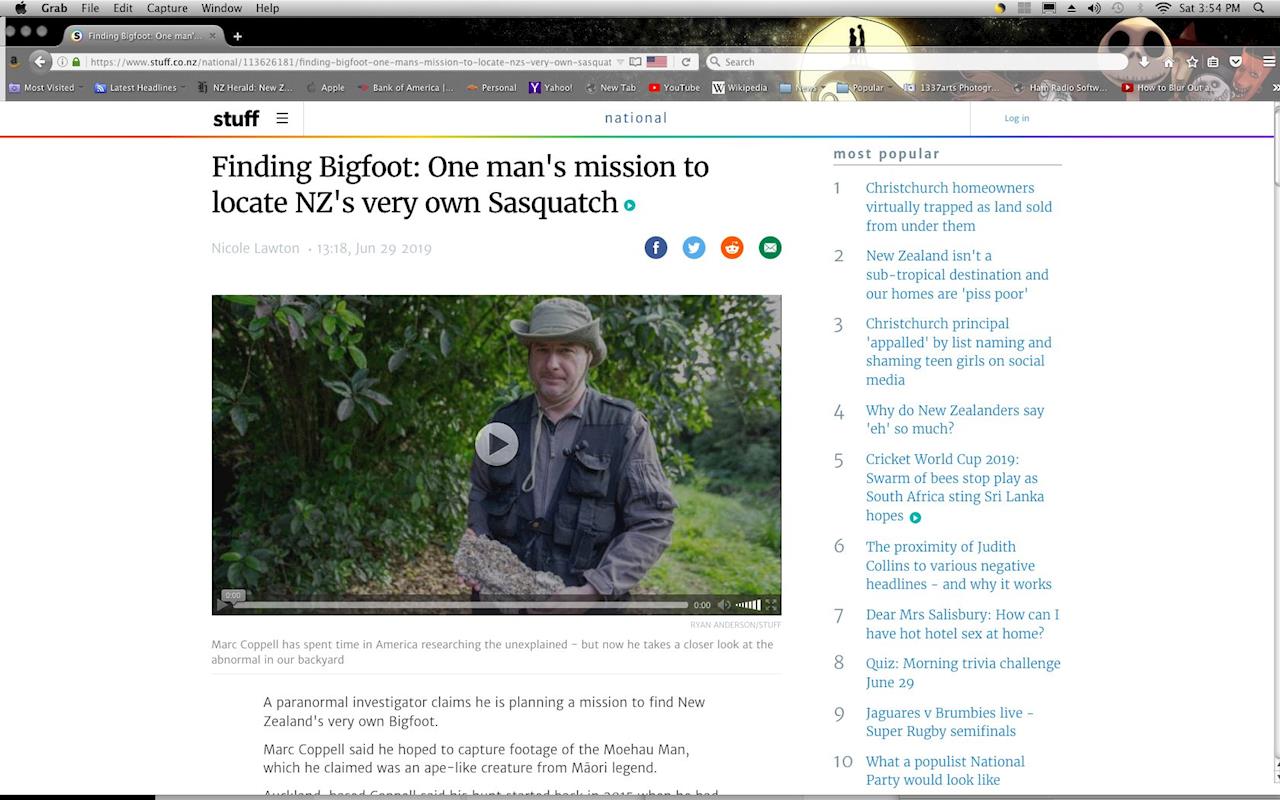The image size is (1280, 800).
Task: Open Firefox downloads arrow icon
Action: tap(1144, 62)
